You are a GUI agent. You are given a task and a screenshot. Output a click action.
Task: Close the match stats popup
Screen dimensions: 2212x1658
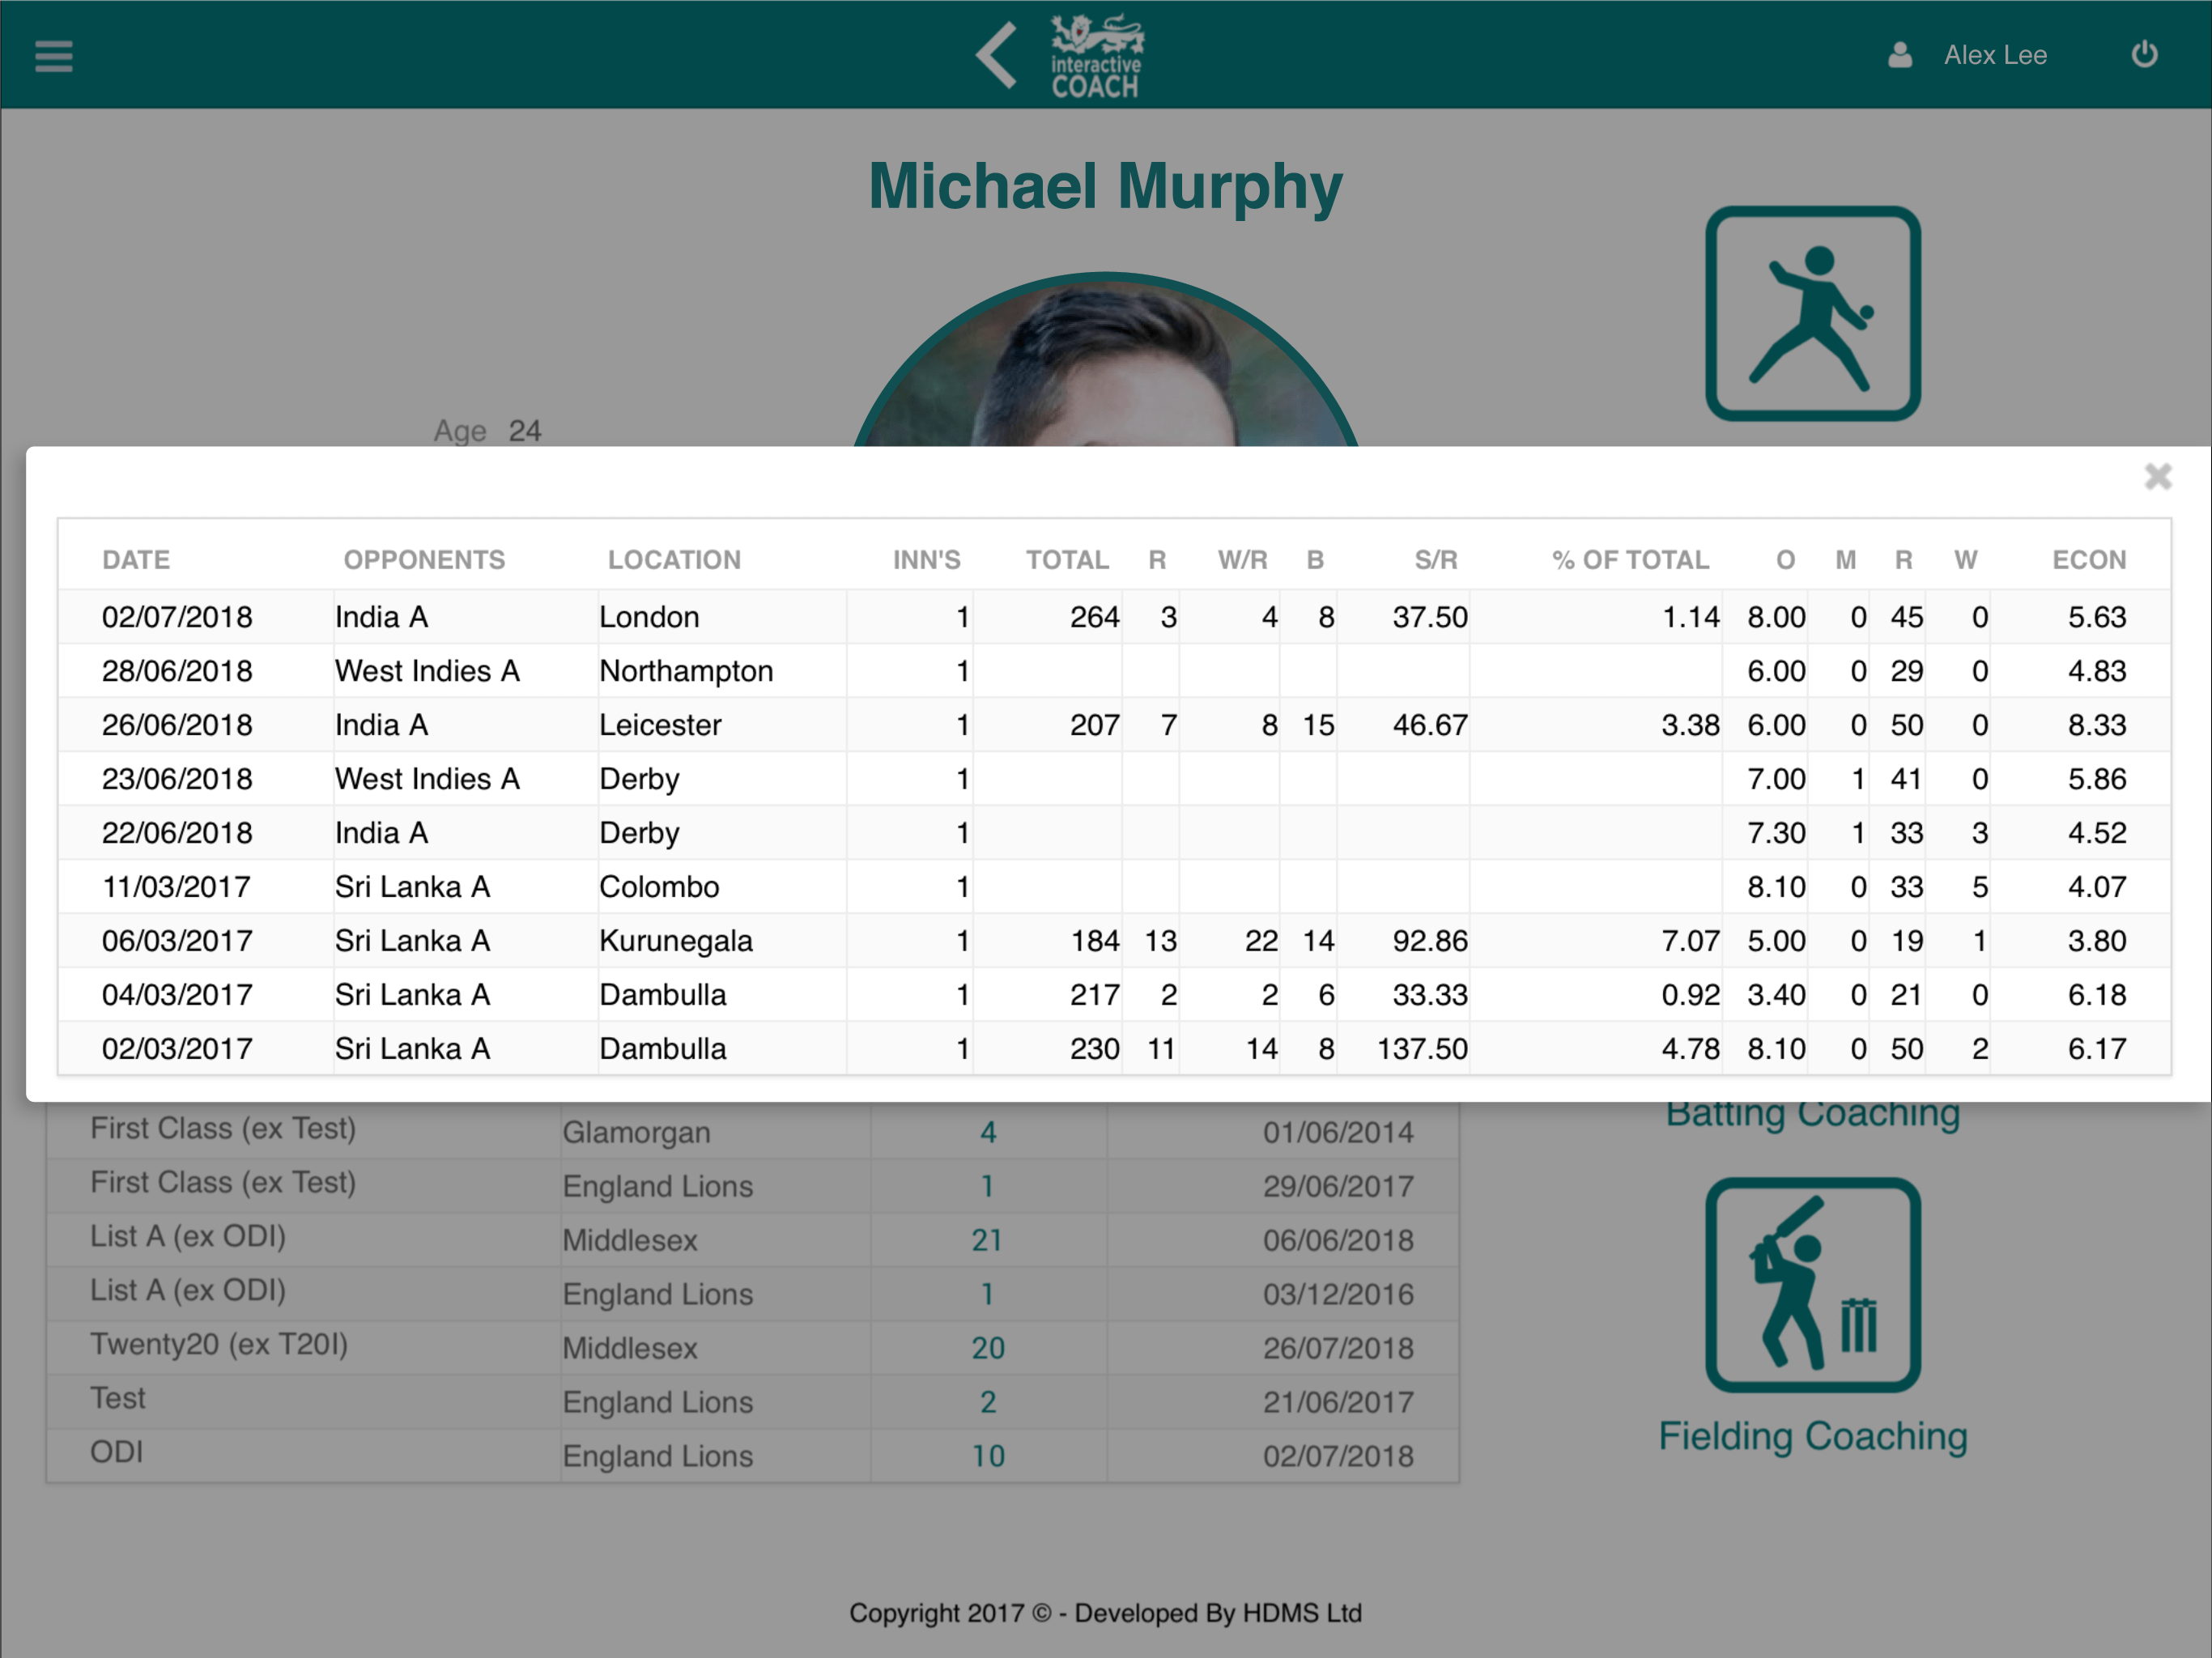point(2158,476)
